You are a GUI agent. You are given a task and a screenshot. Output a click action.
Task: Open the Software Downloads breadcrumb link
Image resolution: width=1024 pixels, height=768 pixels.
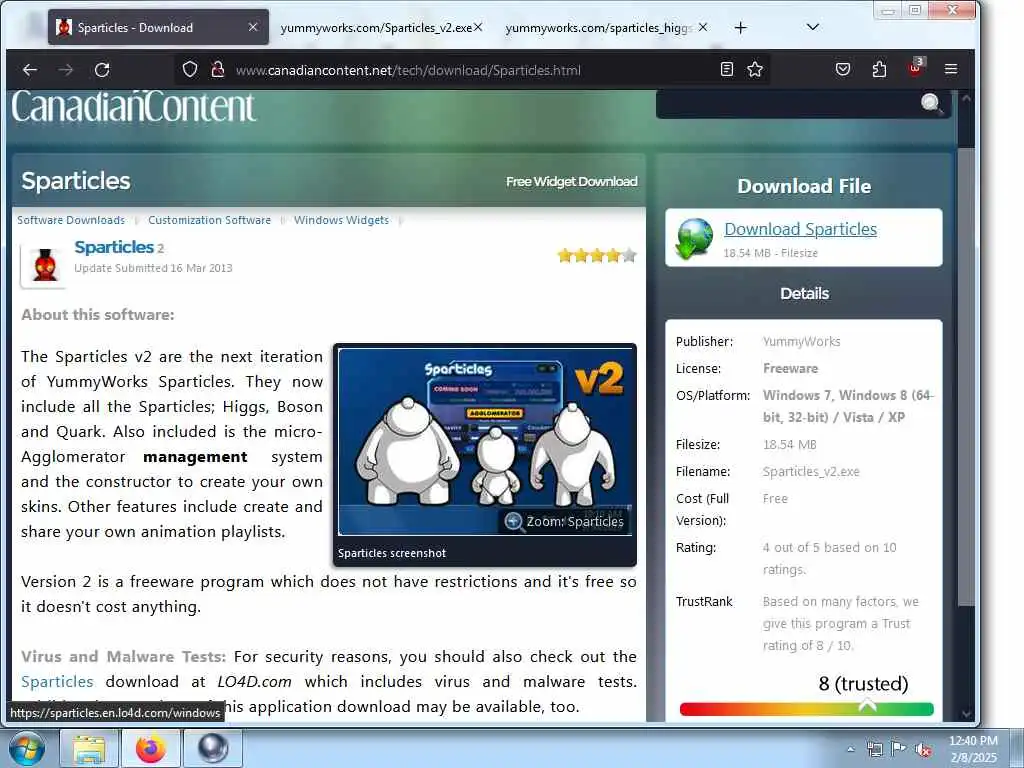coord(71,220)
